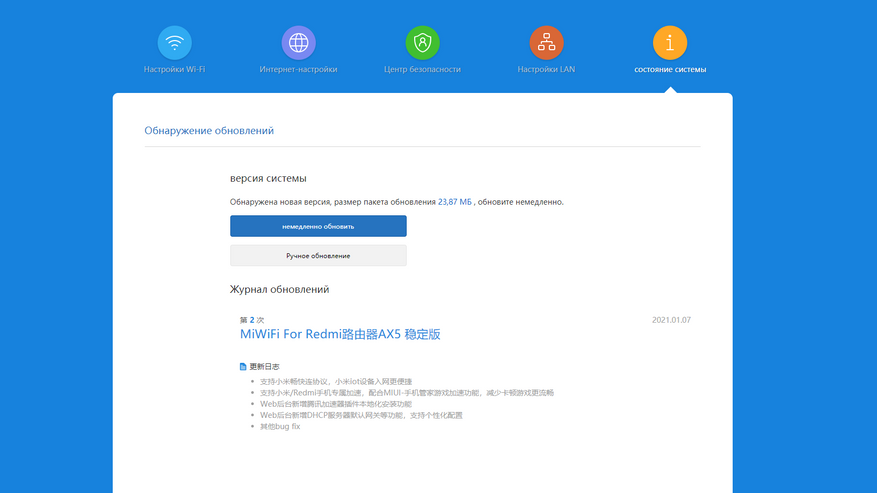Viewport: 877px width, 493px height.
Task: Click the changelog document icon near 更新日志
Action: click(243, 367)
